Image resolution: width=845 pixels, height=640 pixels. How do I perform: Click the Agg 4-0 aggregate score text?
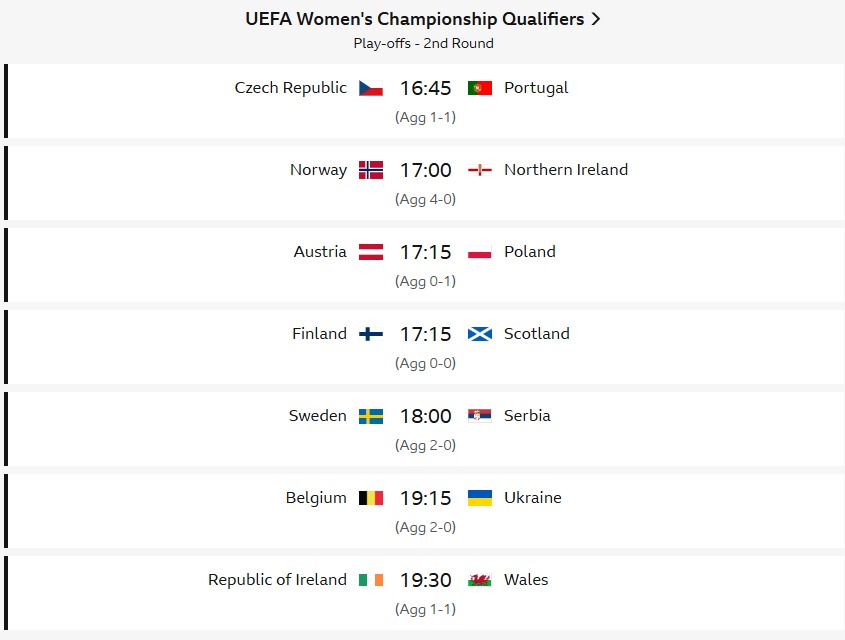tap(425, 199)
